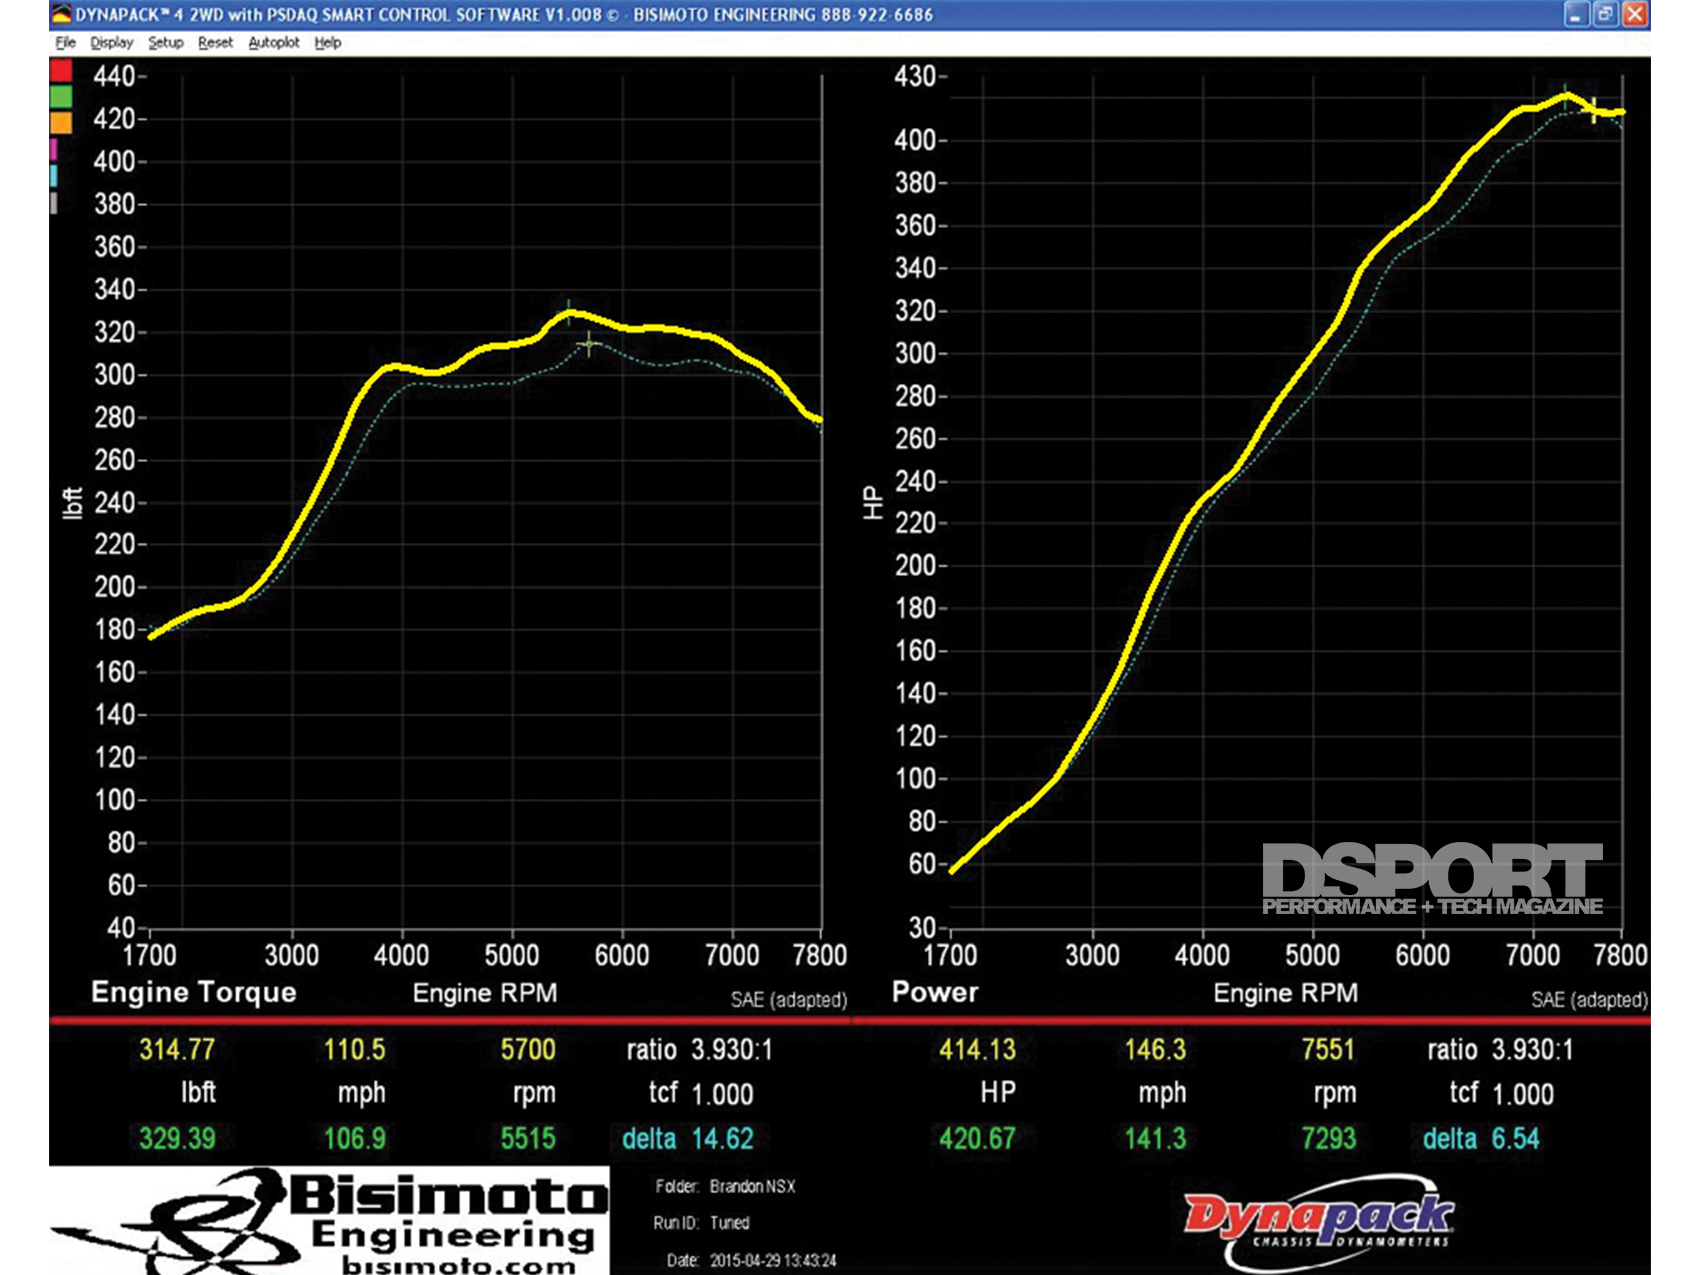Click the Bisimoto Engineering logo
Image resolution: width=1700 pixels, height=1275 pixels.
pos(330,1221)
